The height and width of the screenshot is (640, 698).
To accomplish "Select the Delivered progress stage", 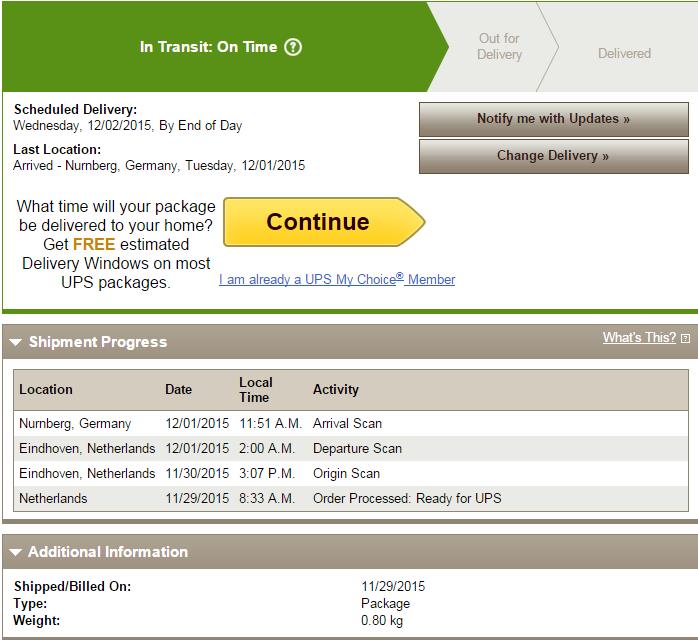I will (x=624, y=53).
